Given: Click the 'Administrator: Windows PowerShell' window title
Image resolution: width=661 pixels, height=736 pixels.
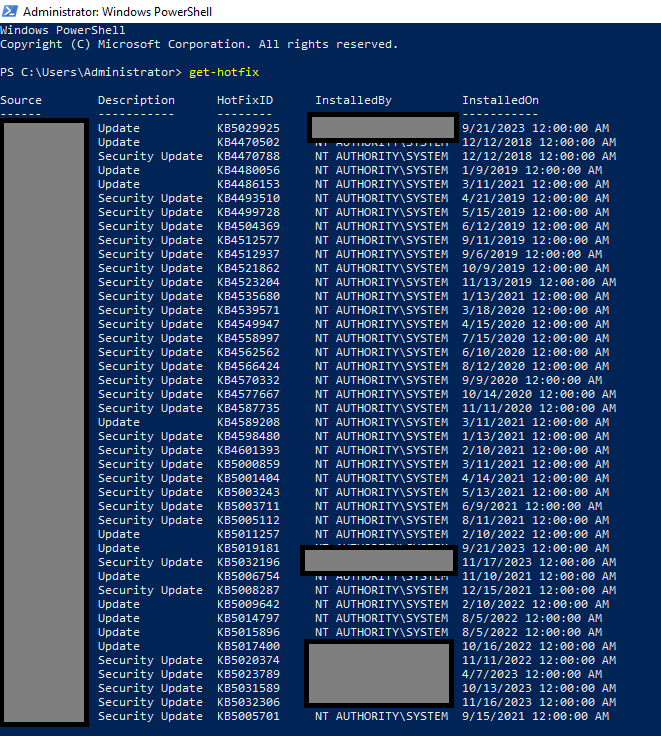Looking at the screenshot, I should (117, 12).
